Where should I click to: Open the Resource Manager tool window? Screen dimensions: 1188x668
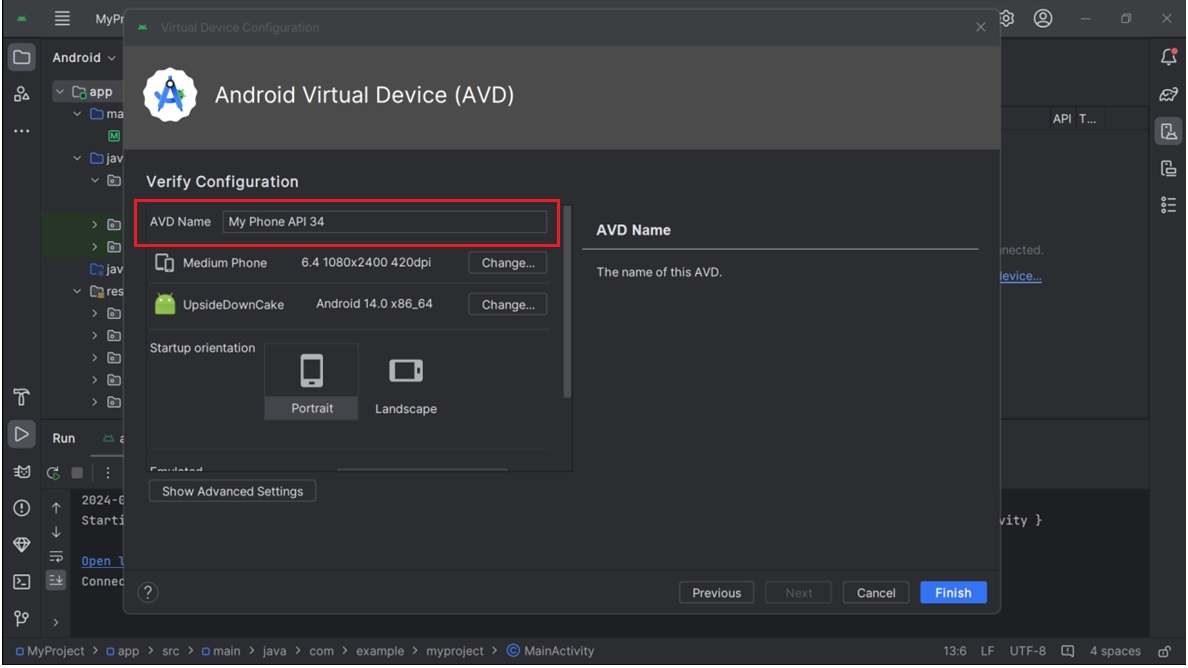tap(22, 94)
